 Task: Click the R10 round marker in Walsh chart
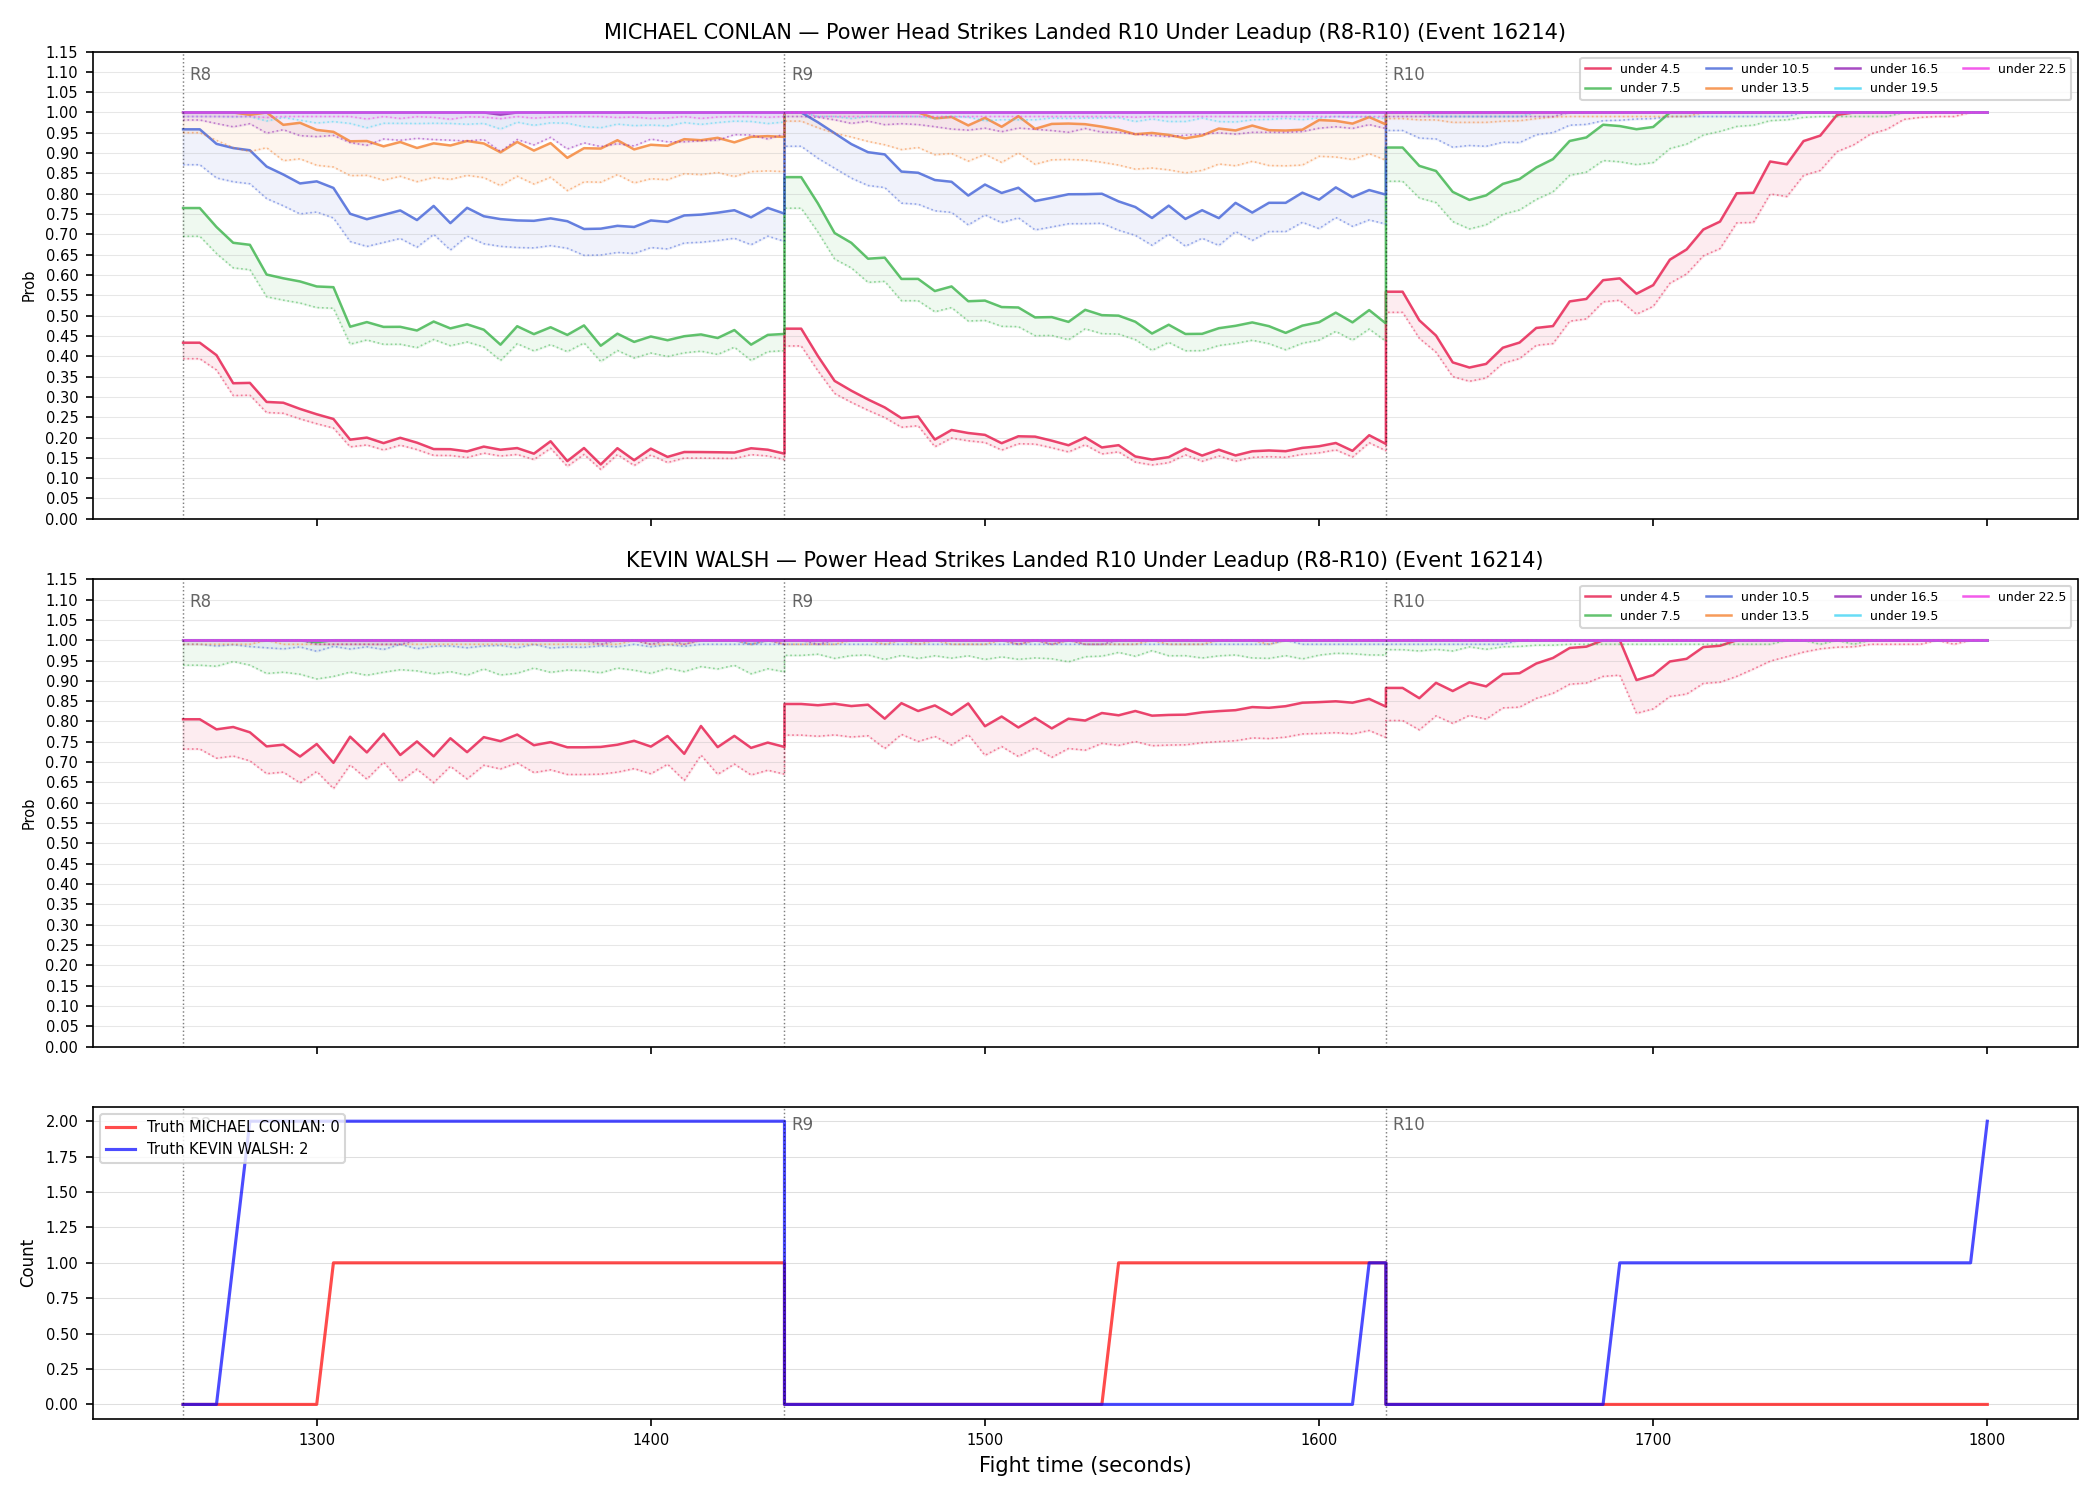pos(1408,602)
